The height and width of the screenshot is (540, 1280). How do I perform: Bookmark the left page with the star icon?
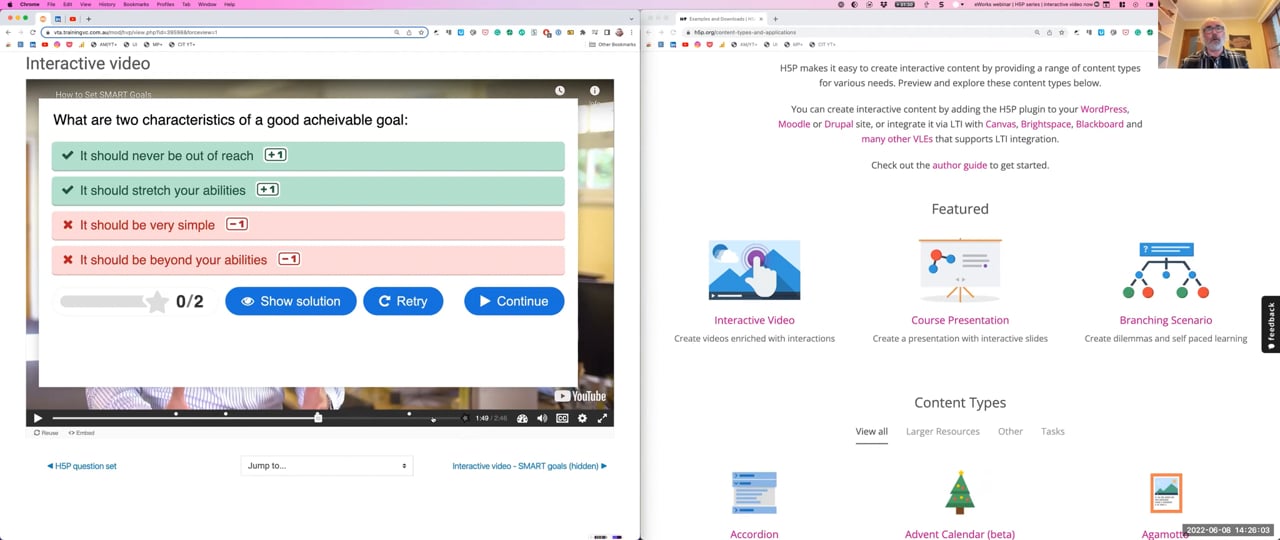pyautogui.click(x=422, y=32)
